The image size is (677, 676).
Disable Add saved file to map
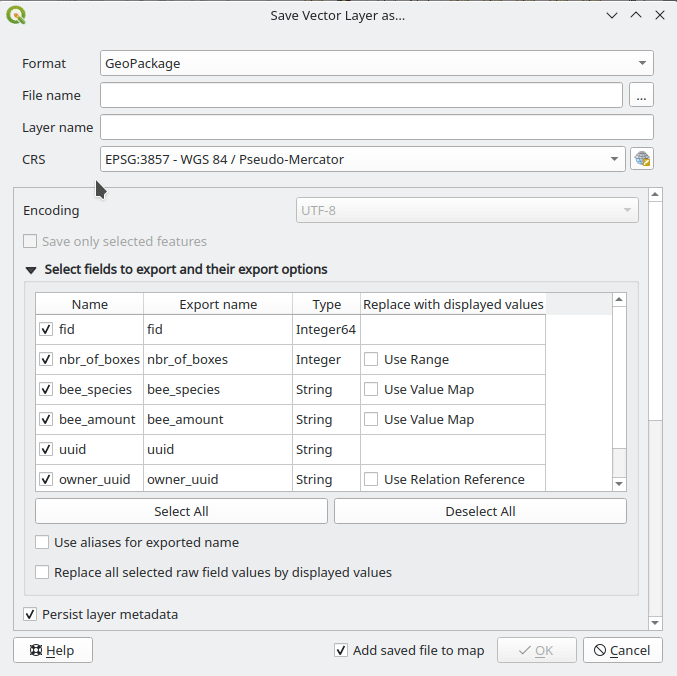(341, 650)
